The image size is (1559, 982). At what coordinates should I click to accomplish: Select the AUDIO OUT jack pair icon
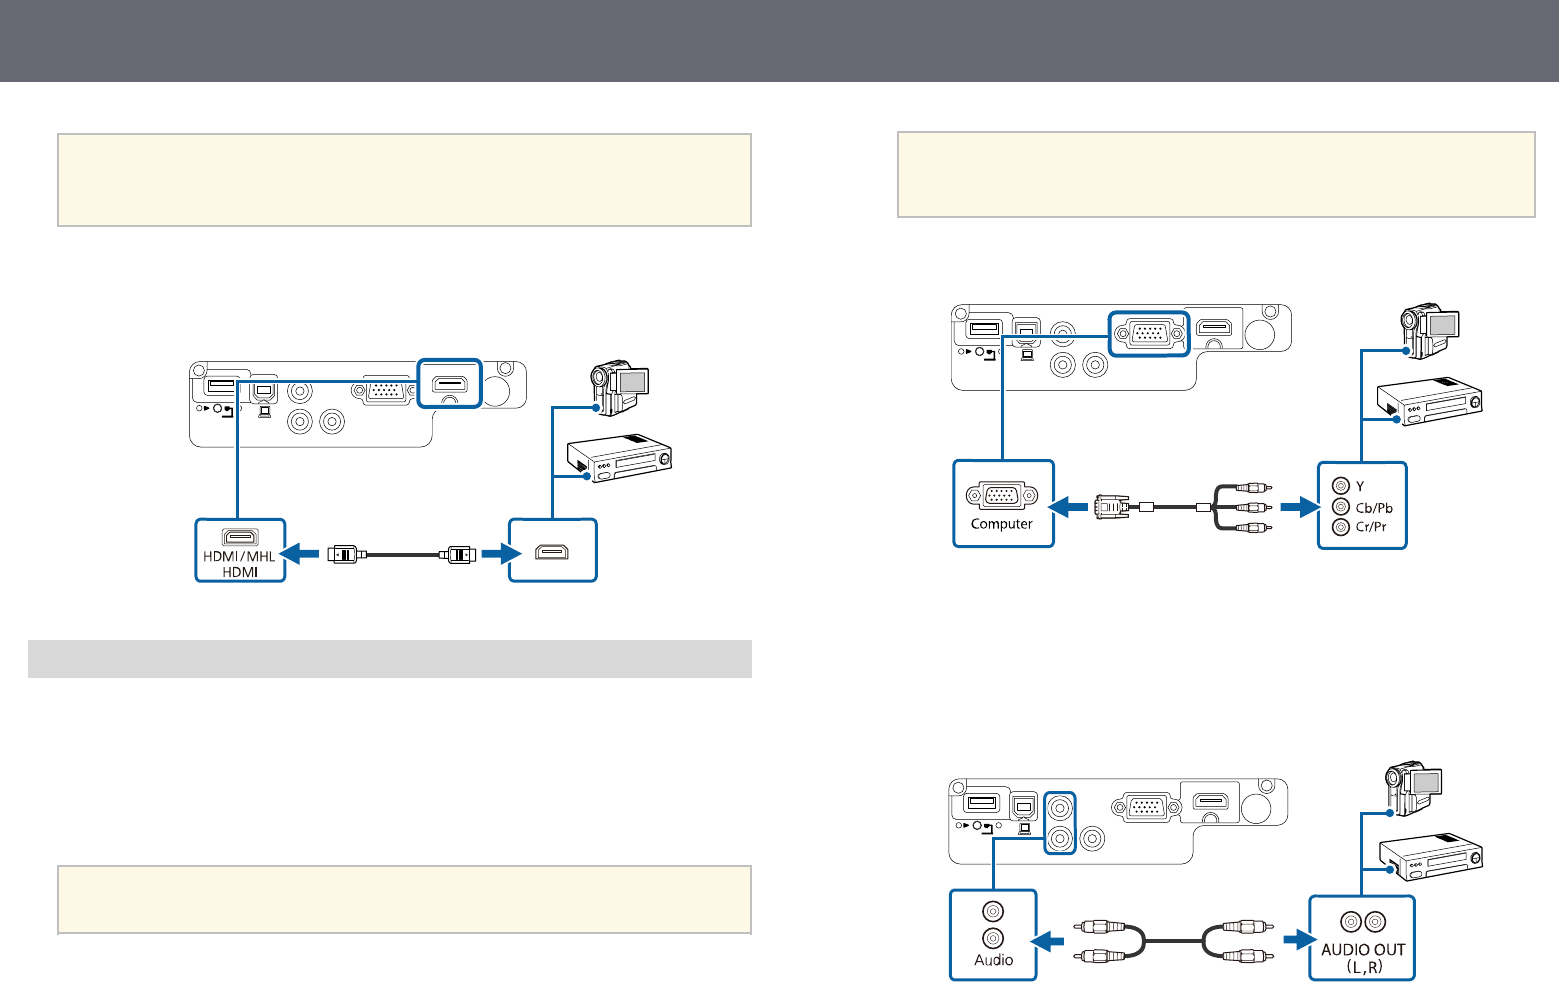[1362, 921]
